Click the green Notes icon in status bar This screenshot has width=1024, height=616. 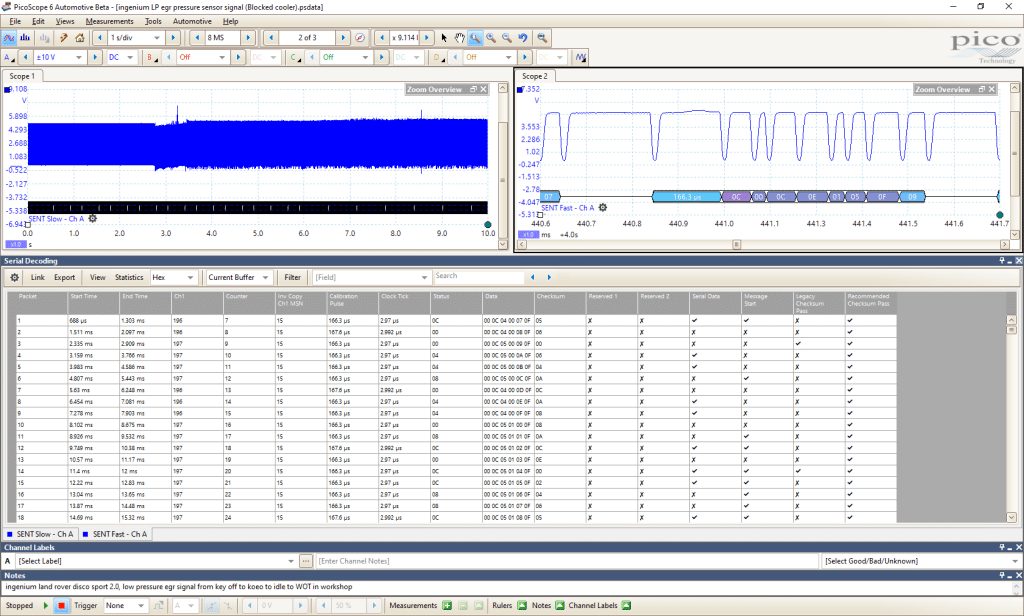560,606
